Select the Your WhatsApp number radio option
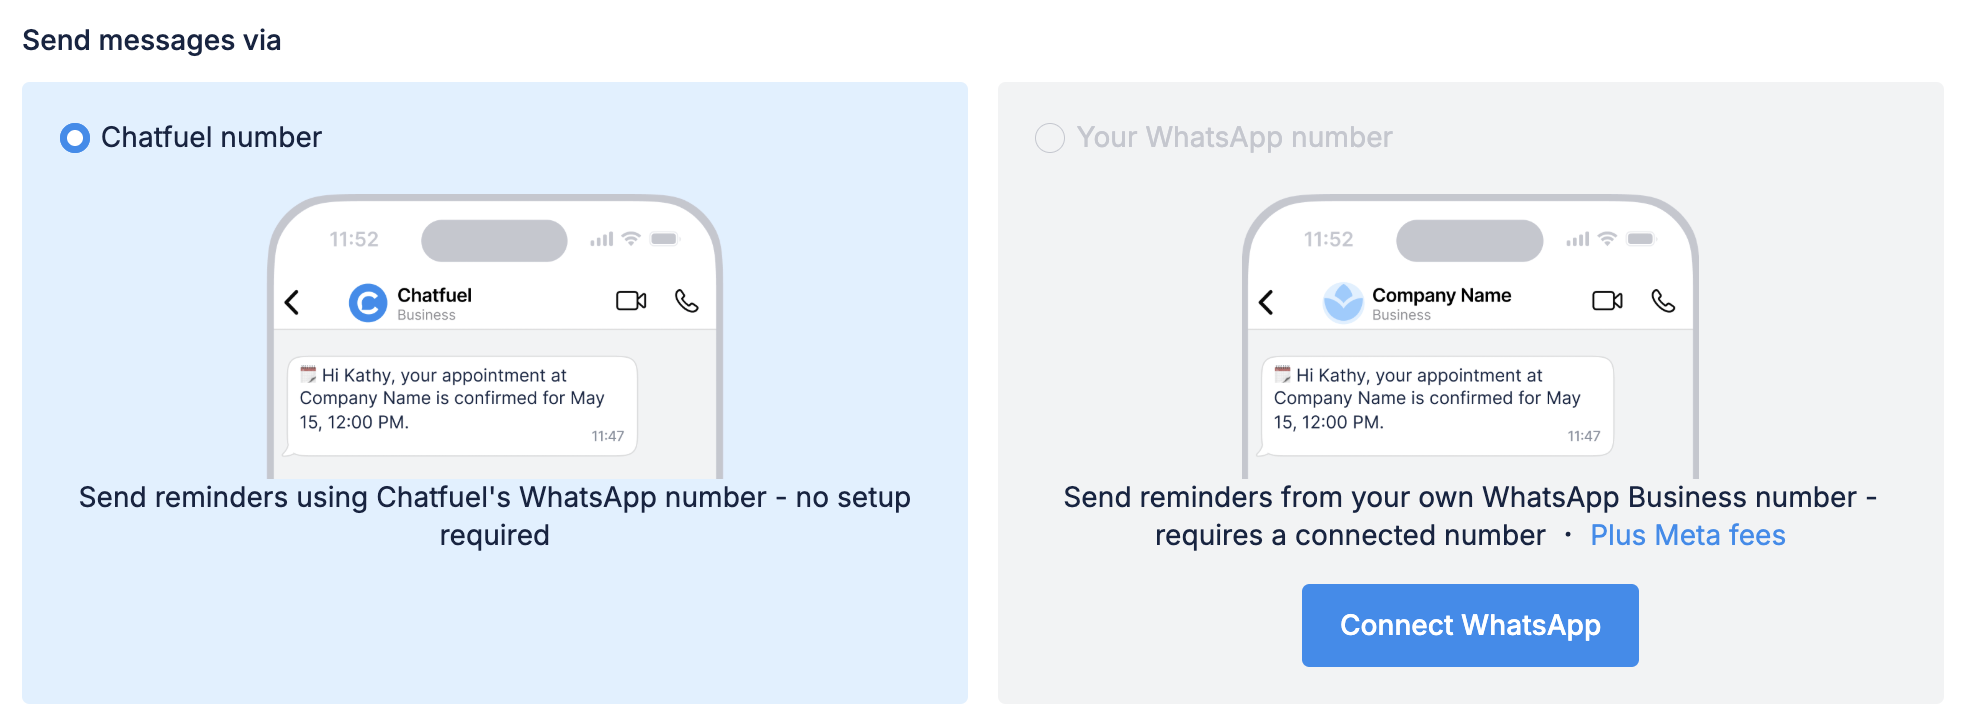This screenshot has width=1986, height=716. [x=1050, y=138]
